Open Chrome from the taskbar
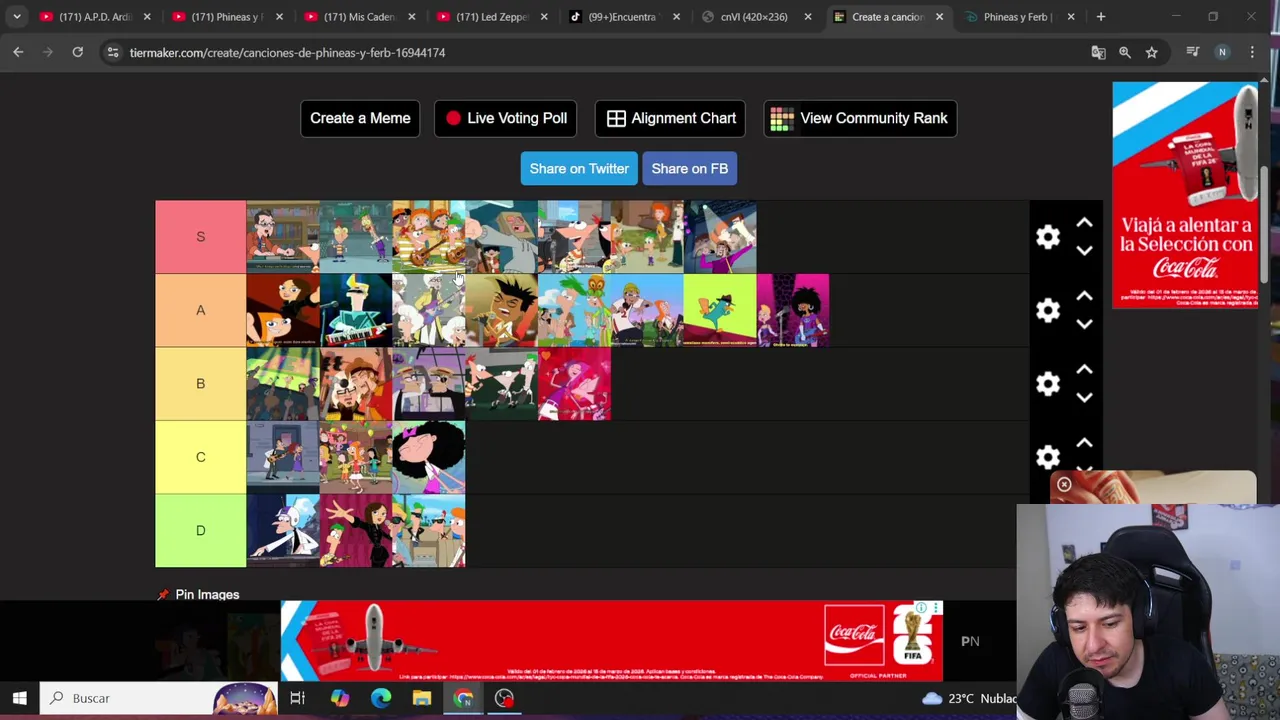The width and height of the screenshot is (1280, 720). tap(463, 698)
